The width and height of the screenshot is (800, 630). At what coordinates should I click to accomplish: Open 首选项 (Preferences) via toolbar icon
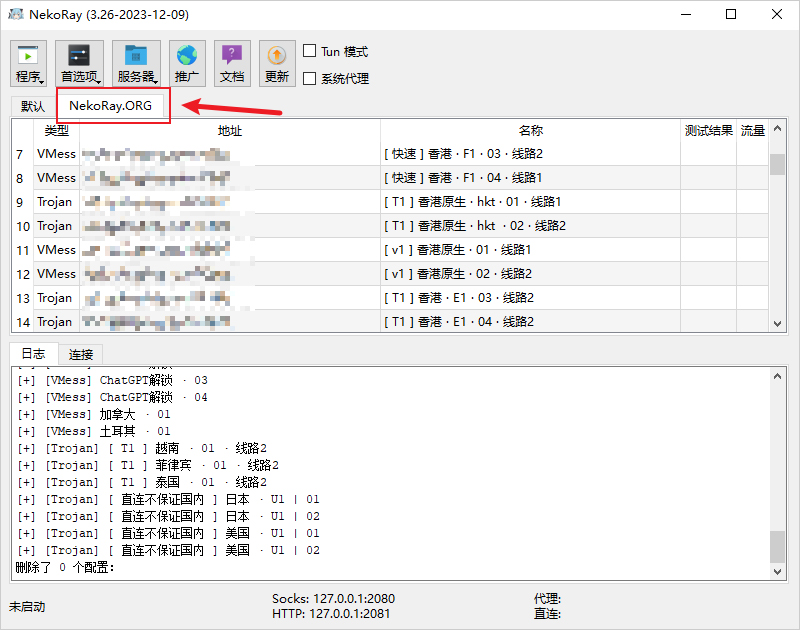coord(79,62)
